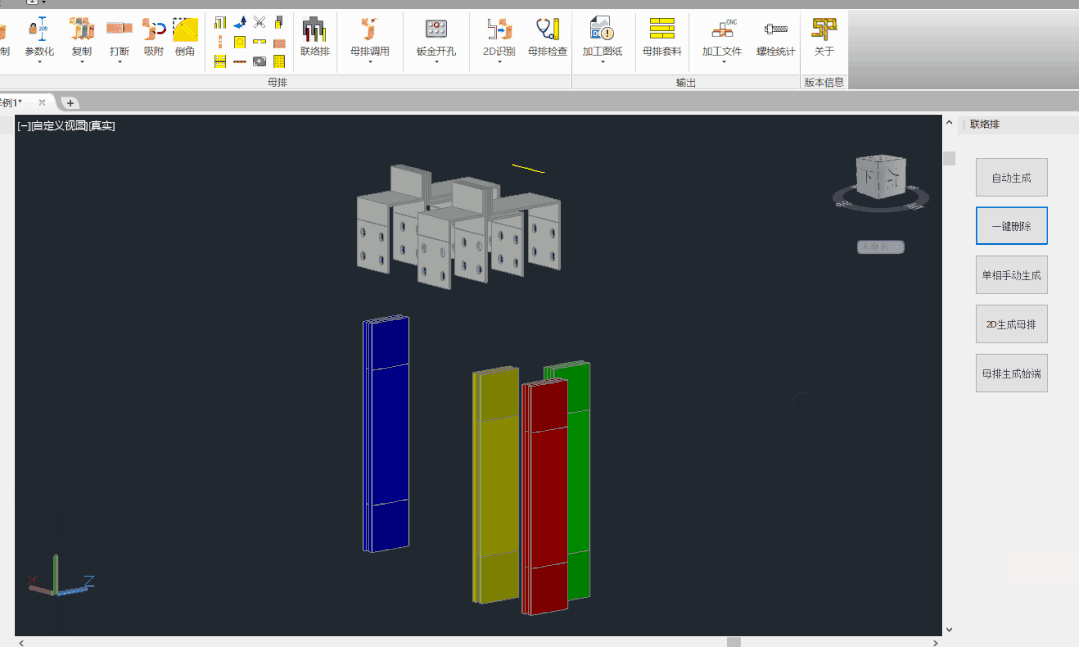Expand the 参数化 dropdown arrow
Image resolution: width=1079 pixels, height=647 pixels.
pos(39,62)
